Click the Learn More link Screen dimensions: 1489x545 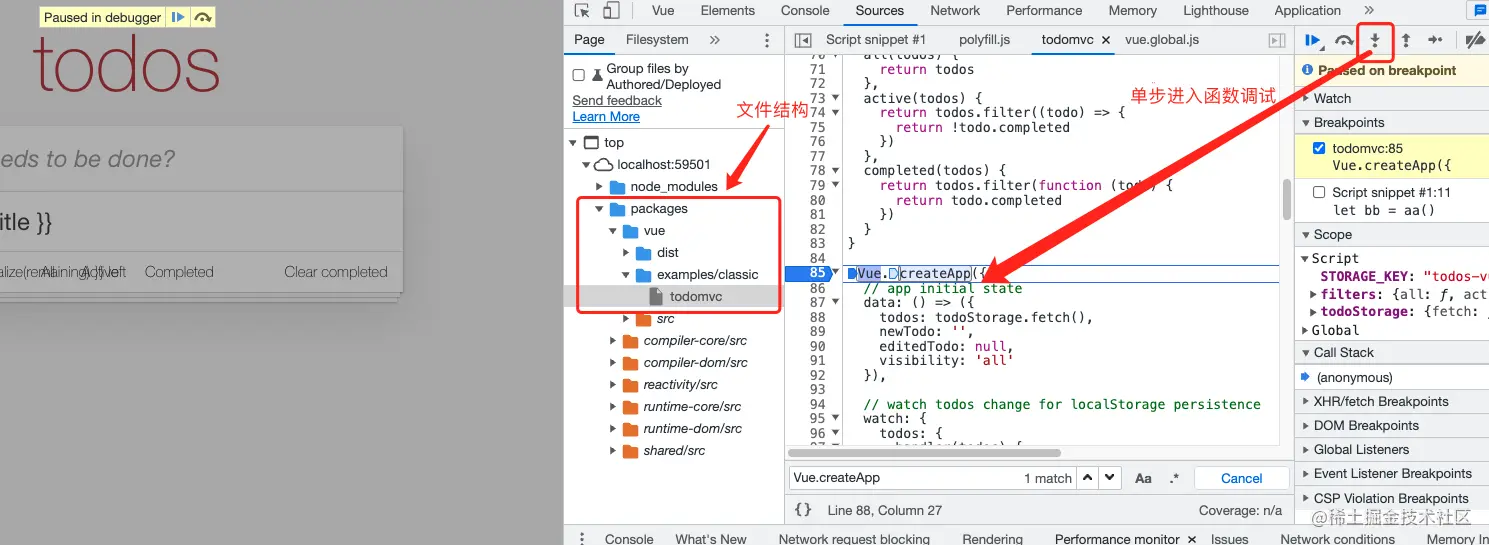tap(606, 117)
